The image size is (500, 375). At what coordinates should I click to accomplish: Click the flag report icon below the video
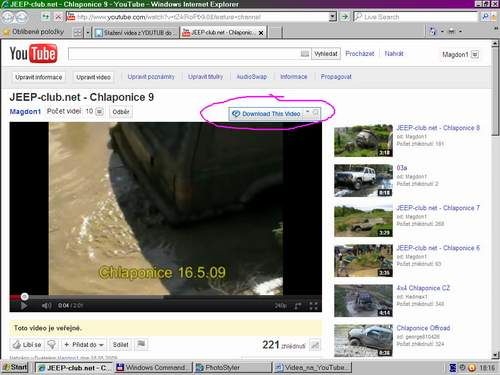click(141, 344)
